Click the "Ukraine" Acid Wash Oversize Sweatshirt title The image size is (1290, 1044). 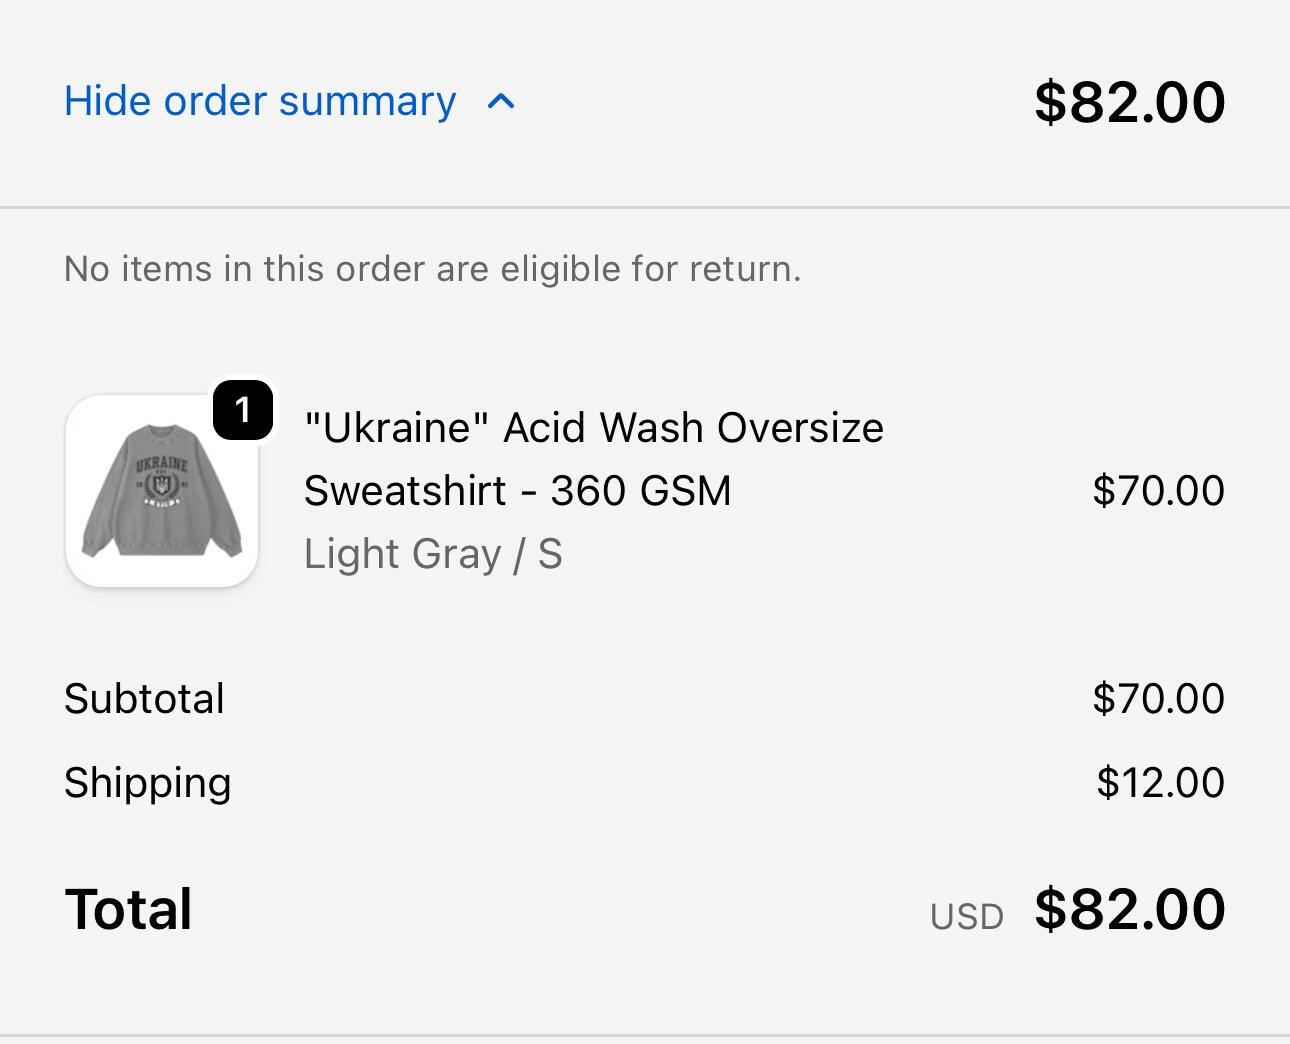point(593,428)
